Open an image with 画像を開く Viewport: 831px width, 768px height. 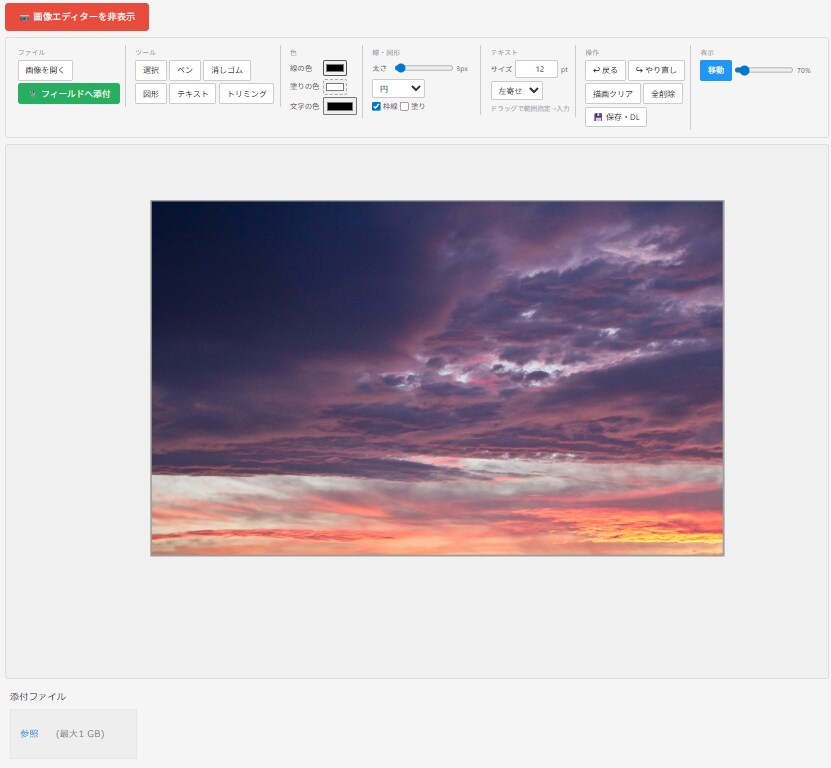pyautogui.click(x=45, y=70)
